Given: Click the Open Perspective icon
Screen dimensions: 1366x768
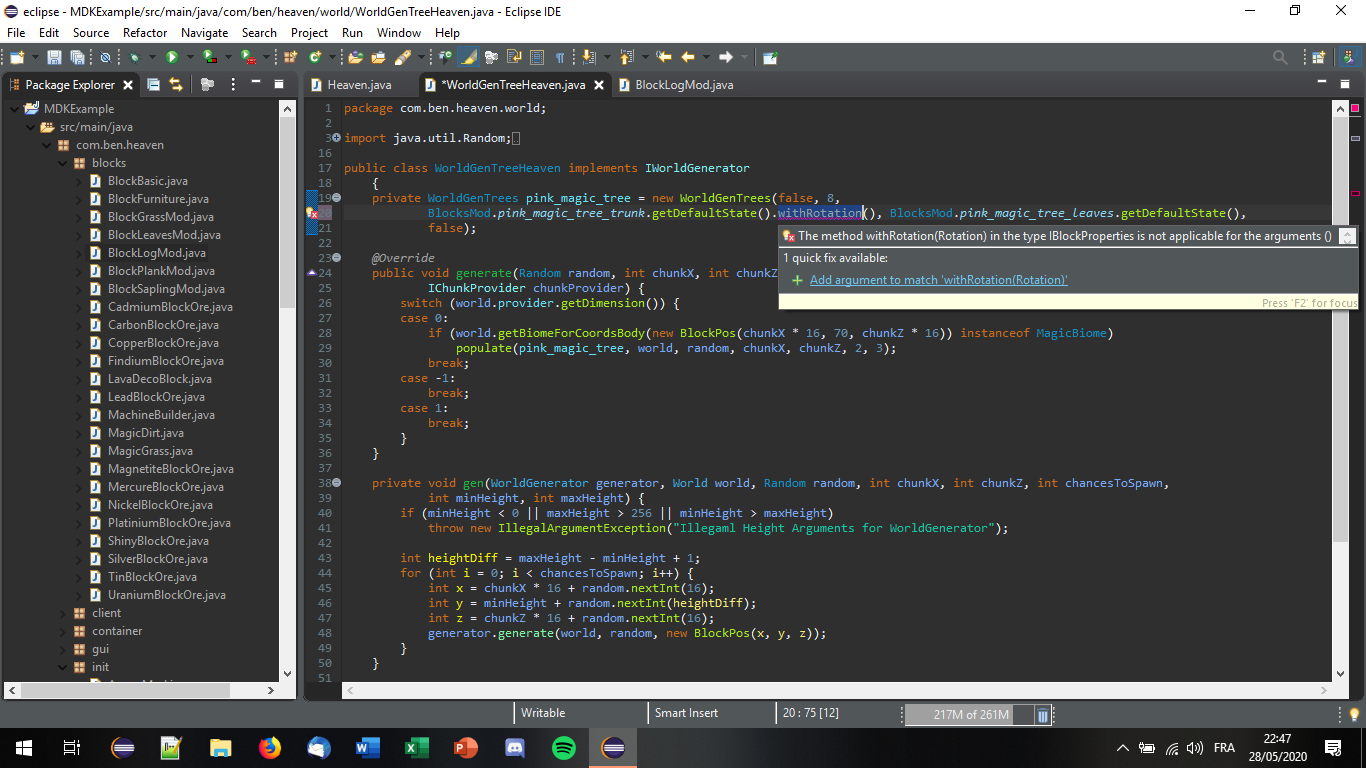Looking at the screenshot, I should point(1318,58).
